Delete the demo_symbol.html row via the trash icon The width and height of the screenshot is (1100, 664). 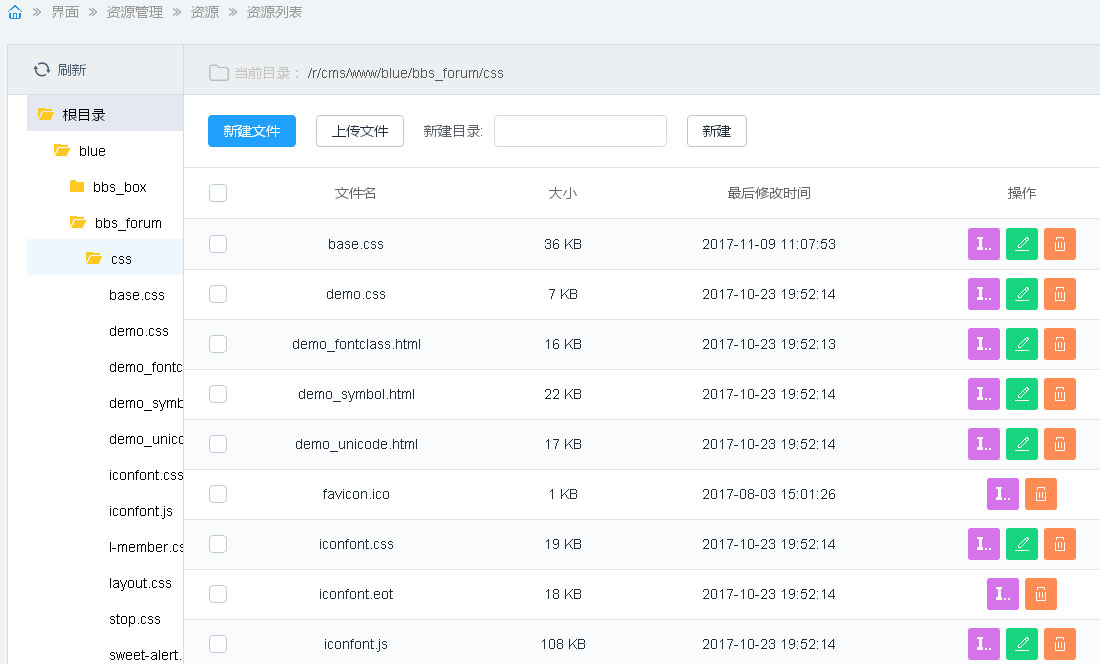pos(1059,394)
